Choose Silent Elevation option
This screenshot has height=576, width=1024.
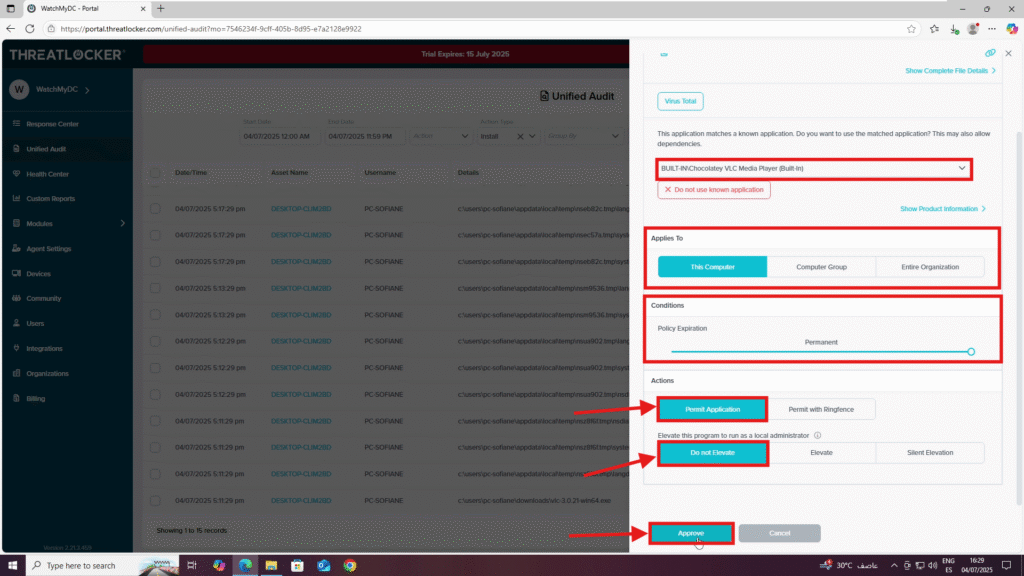930,453
